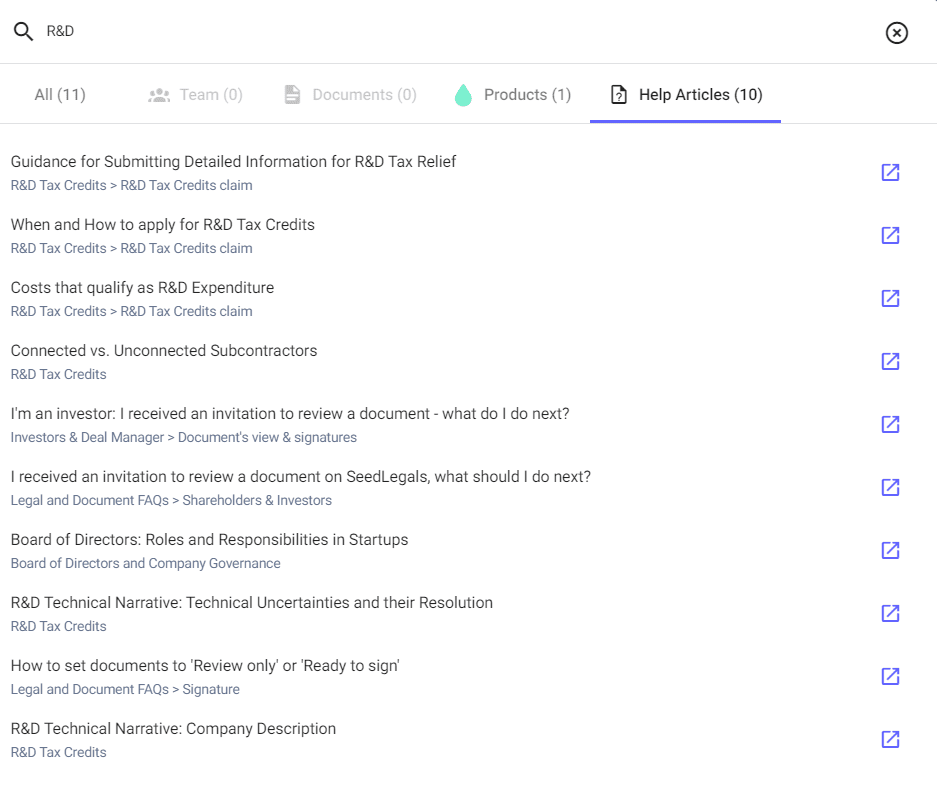Click external link icon beside I'm an investor article
This screenshot has height=787, width=937.
890,424
